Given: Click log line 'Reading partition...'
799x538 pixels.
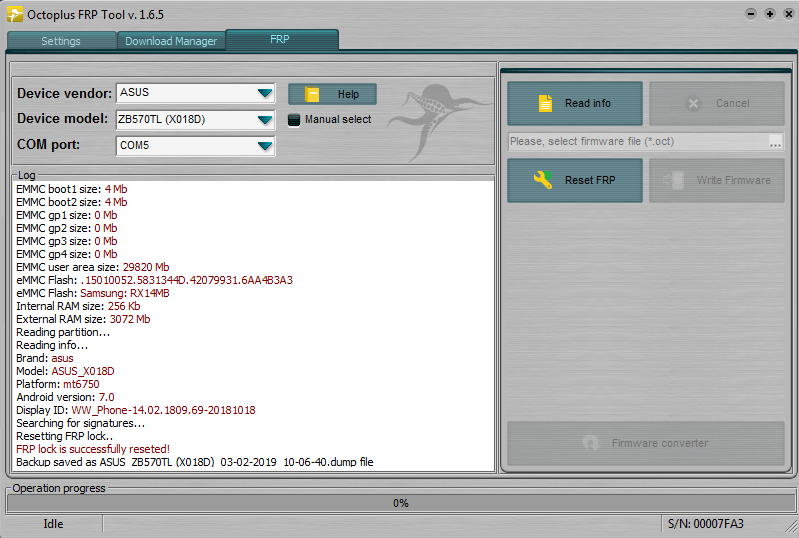Looking at the screenshot, I should (x=63, y=332).
